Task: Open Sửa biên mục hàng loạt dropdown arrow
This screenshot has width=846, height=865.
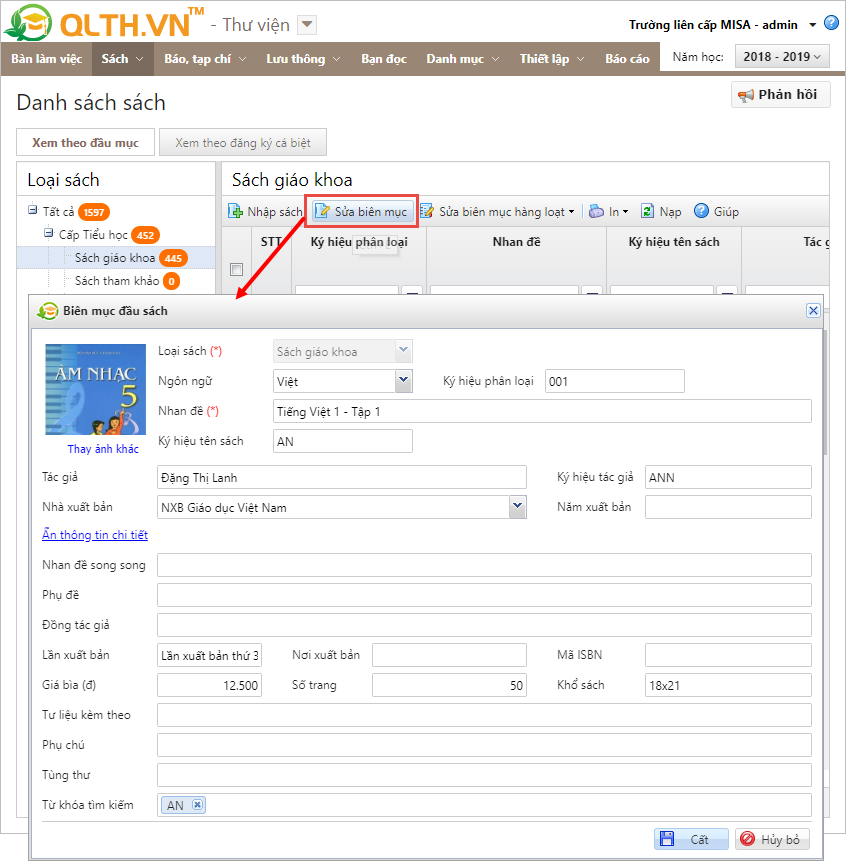Action: point(571,211)
